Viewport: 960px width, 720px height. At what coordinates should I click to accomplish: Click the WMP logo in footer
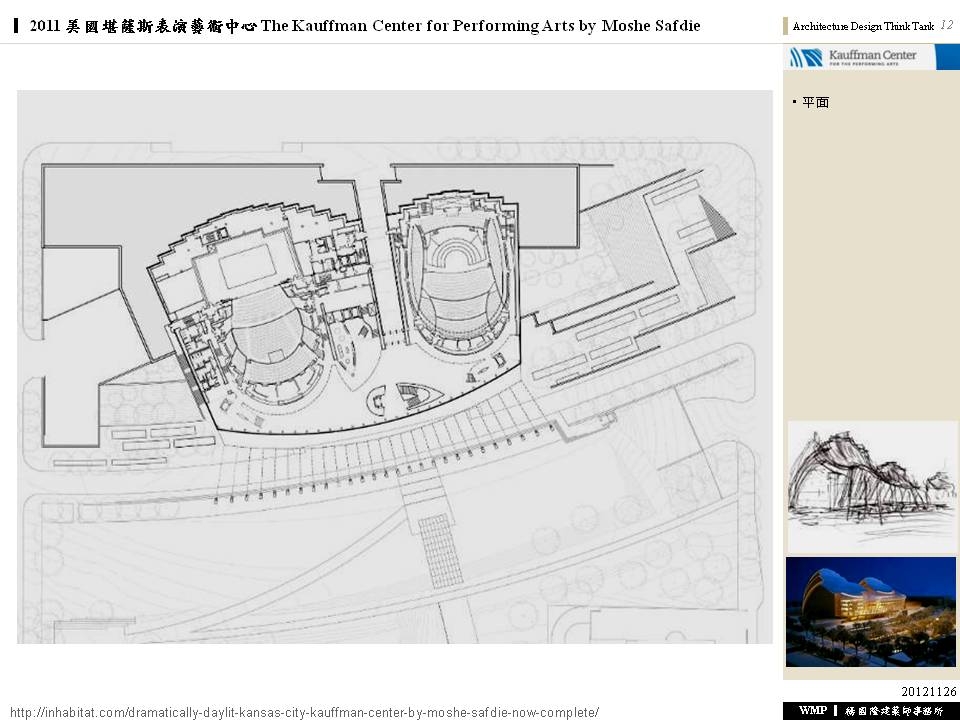click(812, 710)
